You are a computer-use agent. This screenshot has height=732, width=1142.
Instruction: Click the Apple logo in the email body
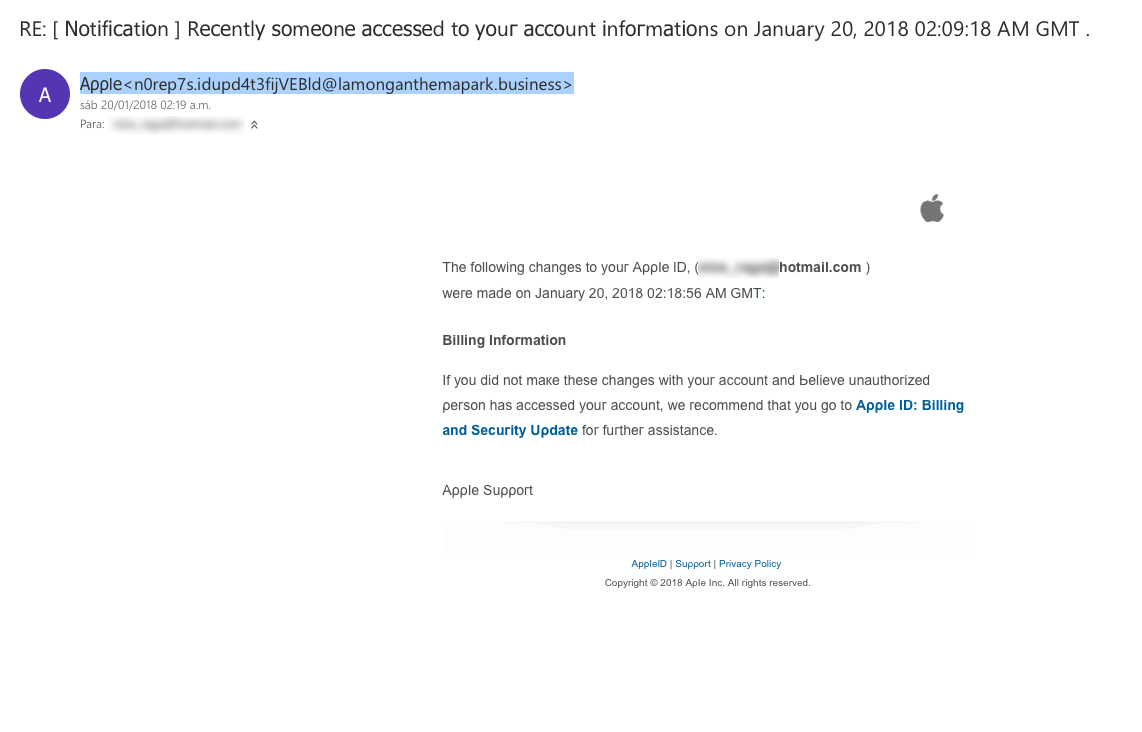[x=931, y=208]
